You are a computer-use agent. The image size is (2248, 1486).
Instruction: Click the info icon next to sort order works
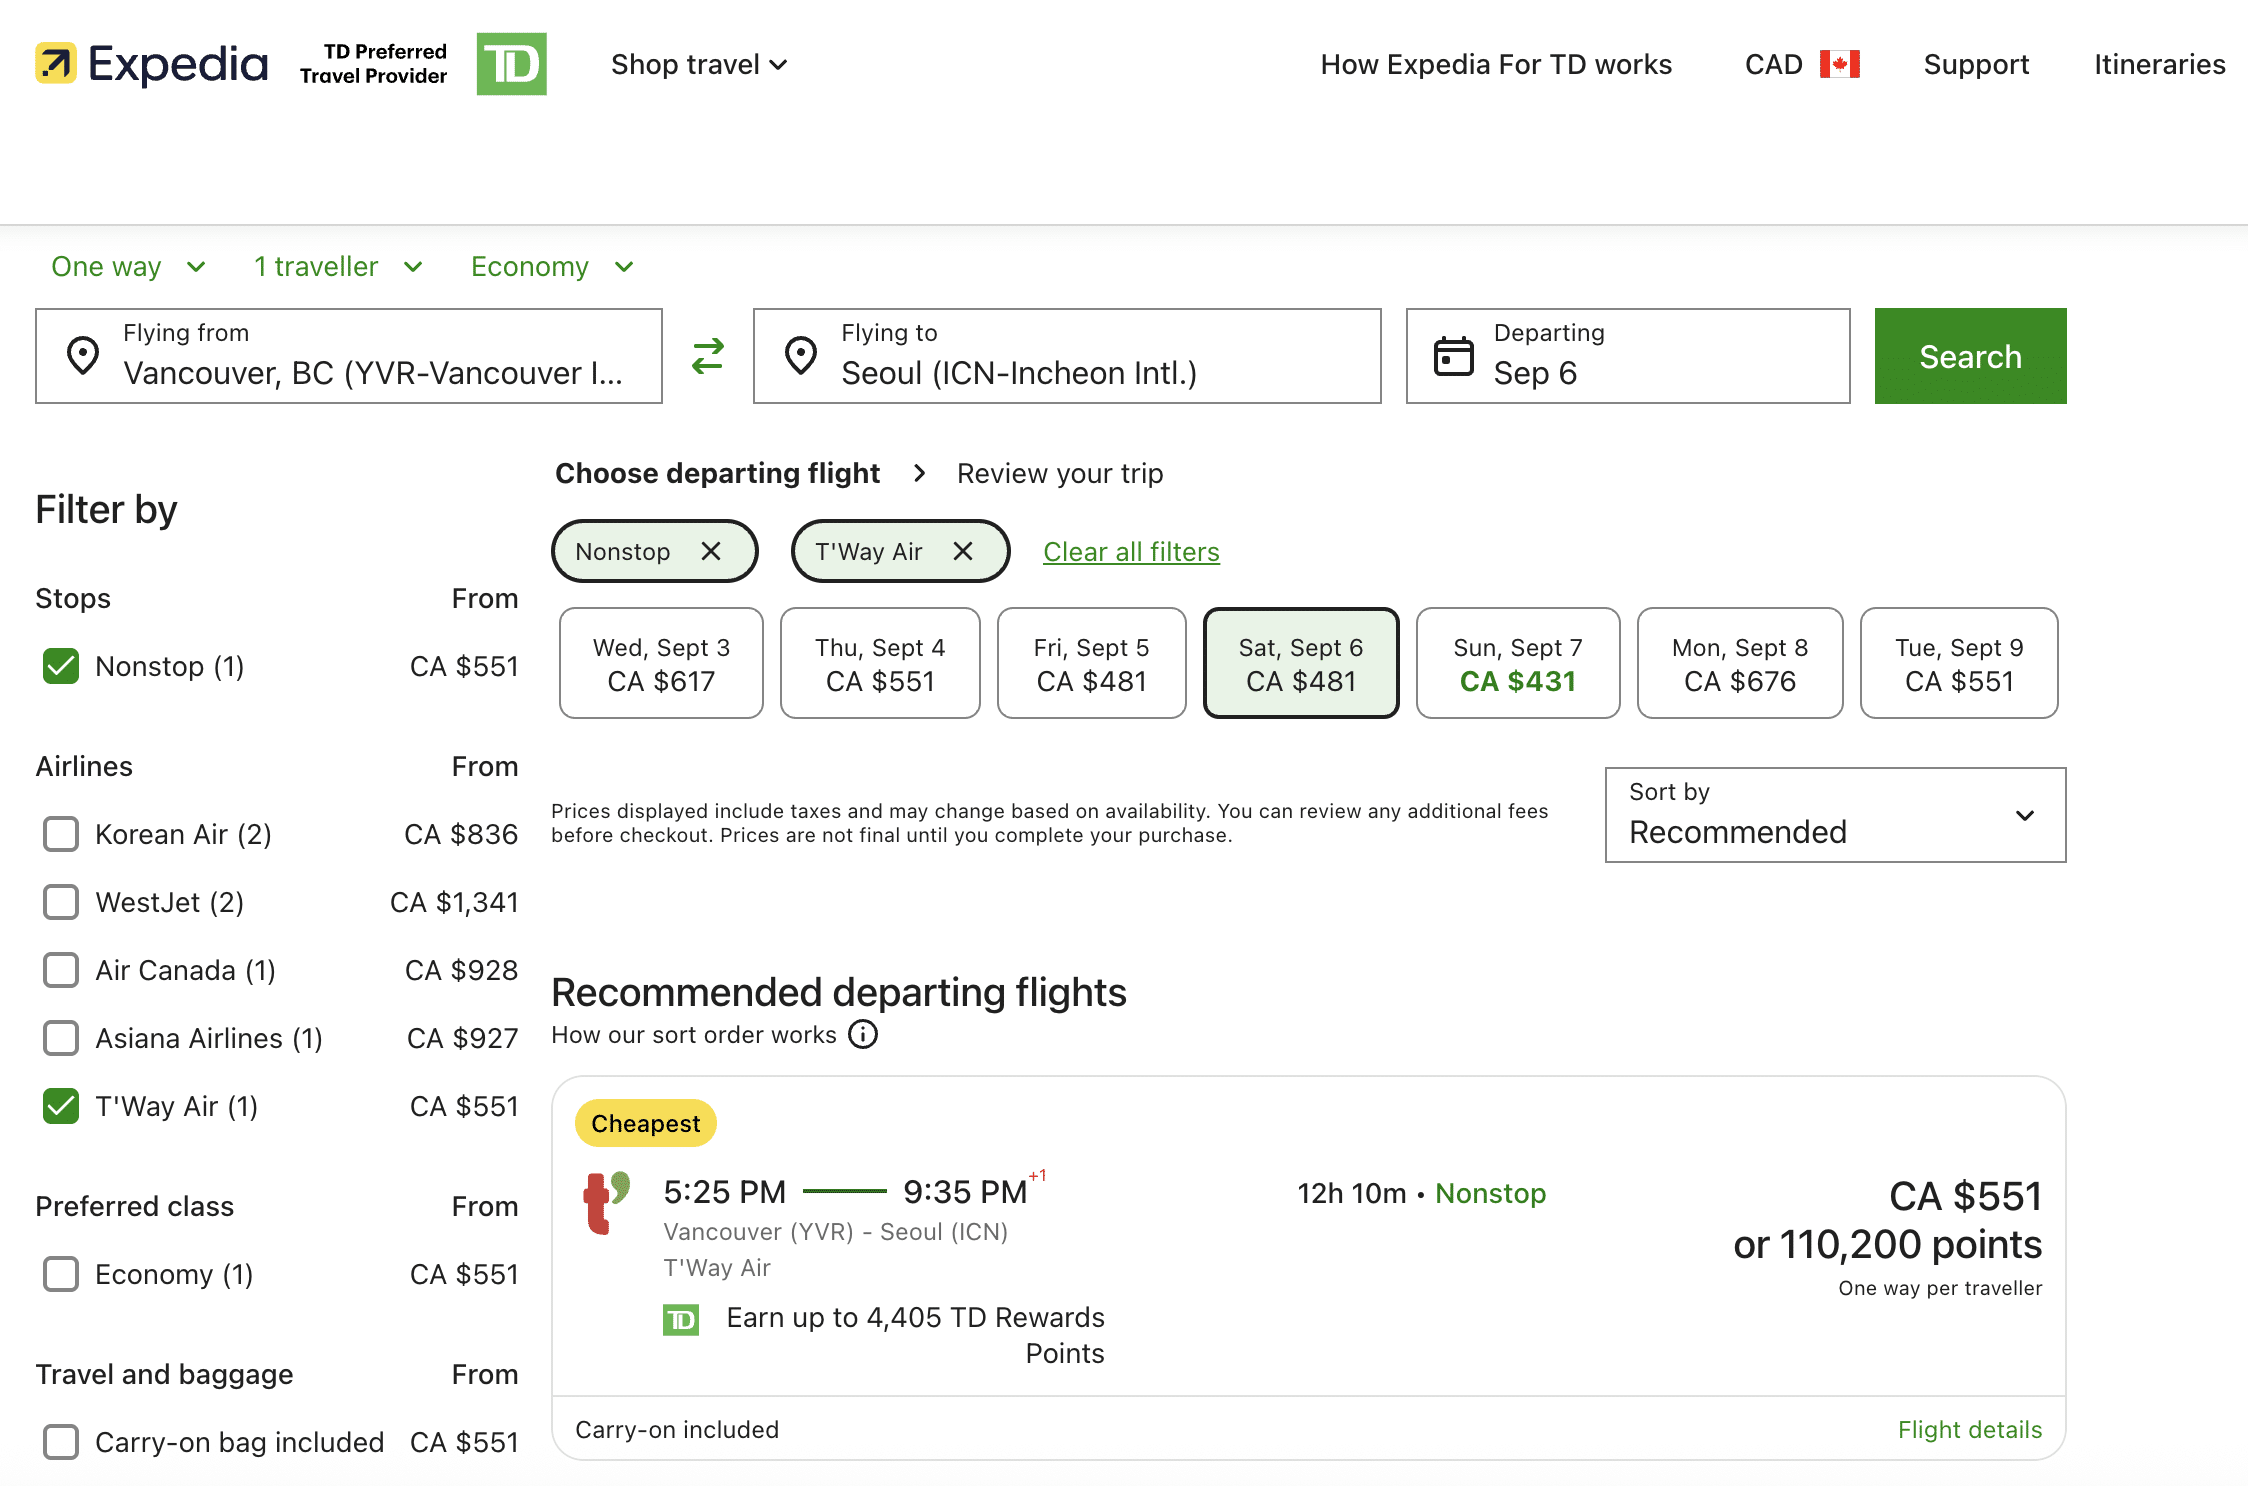coord(862,1034)
